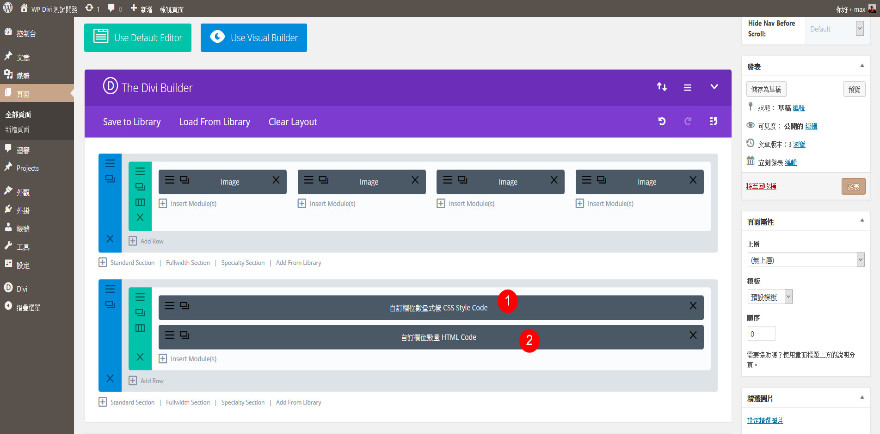Image resolution: width=880 pixels, height=434 pixels.
Task: Click the Order (順序) number field
Action: [x=762, y=334]
